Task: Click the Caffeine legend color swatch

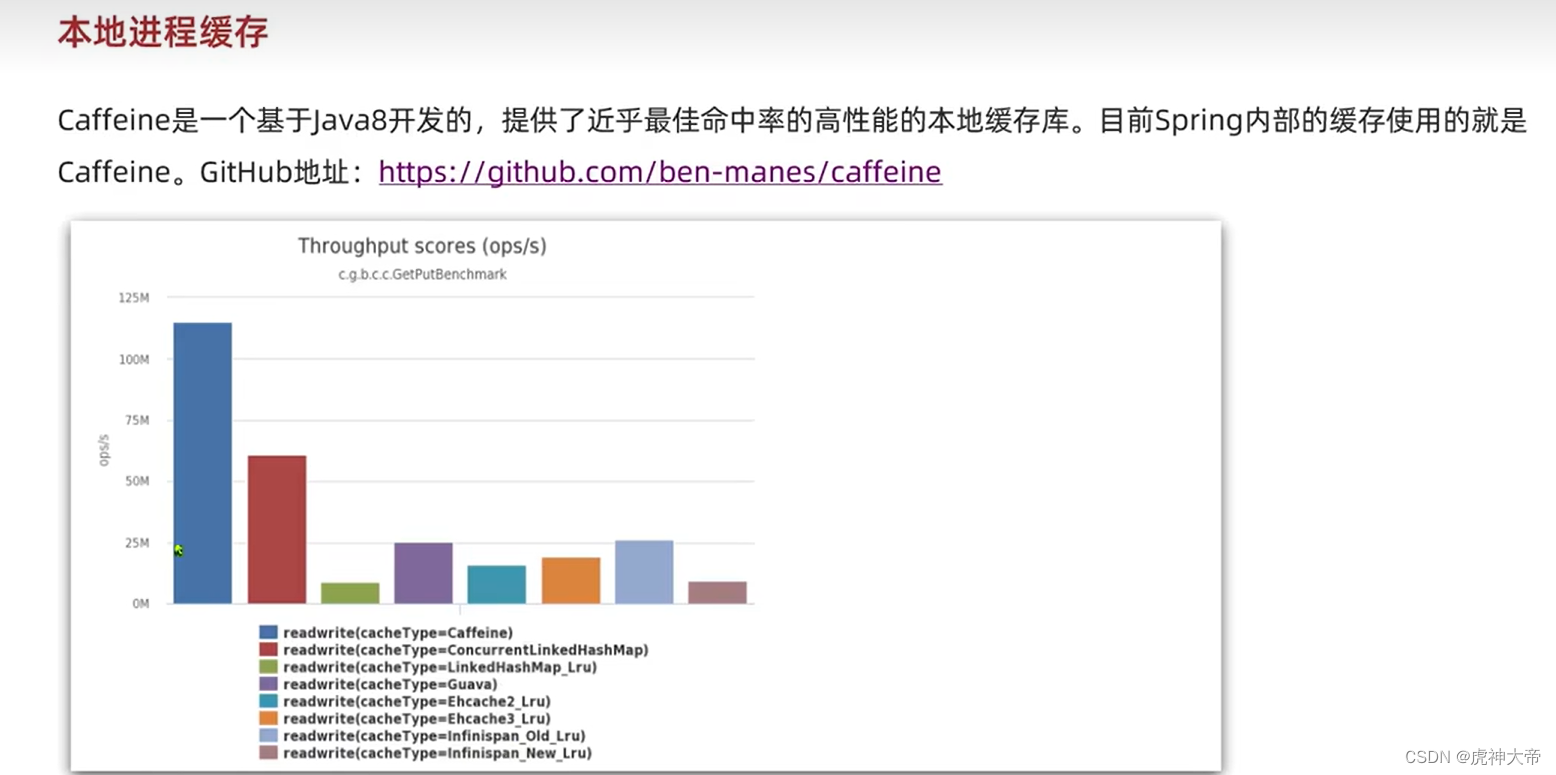Action: [268, 633]
